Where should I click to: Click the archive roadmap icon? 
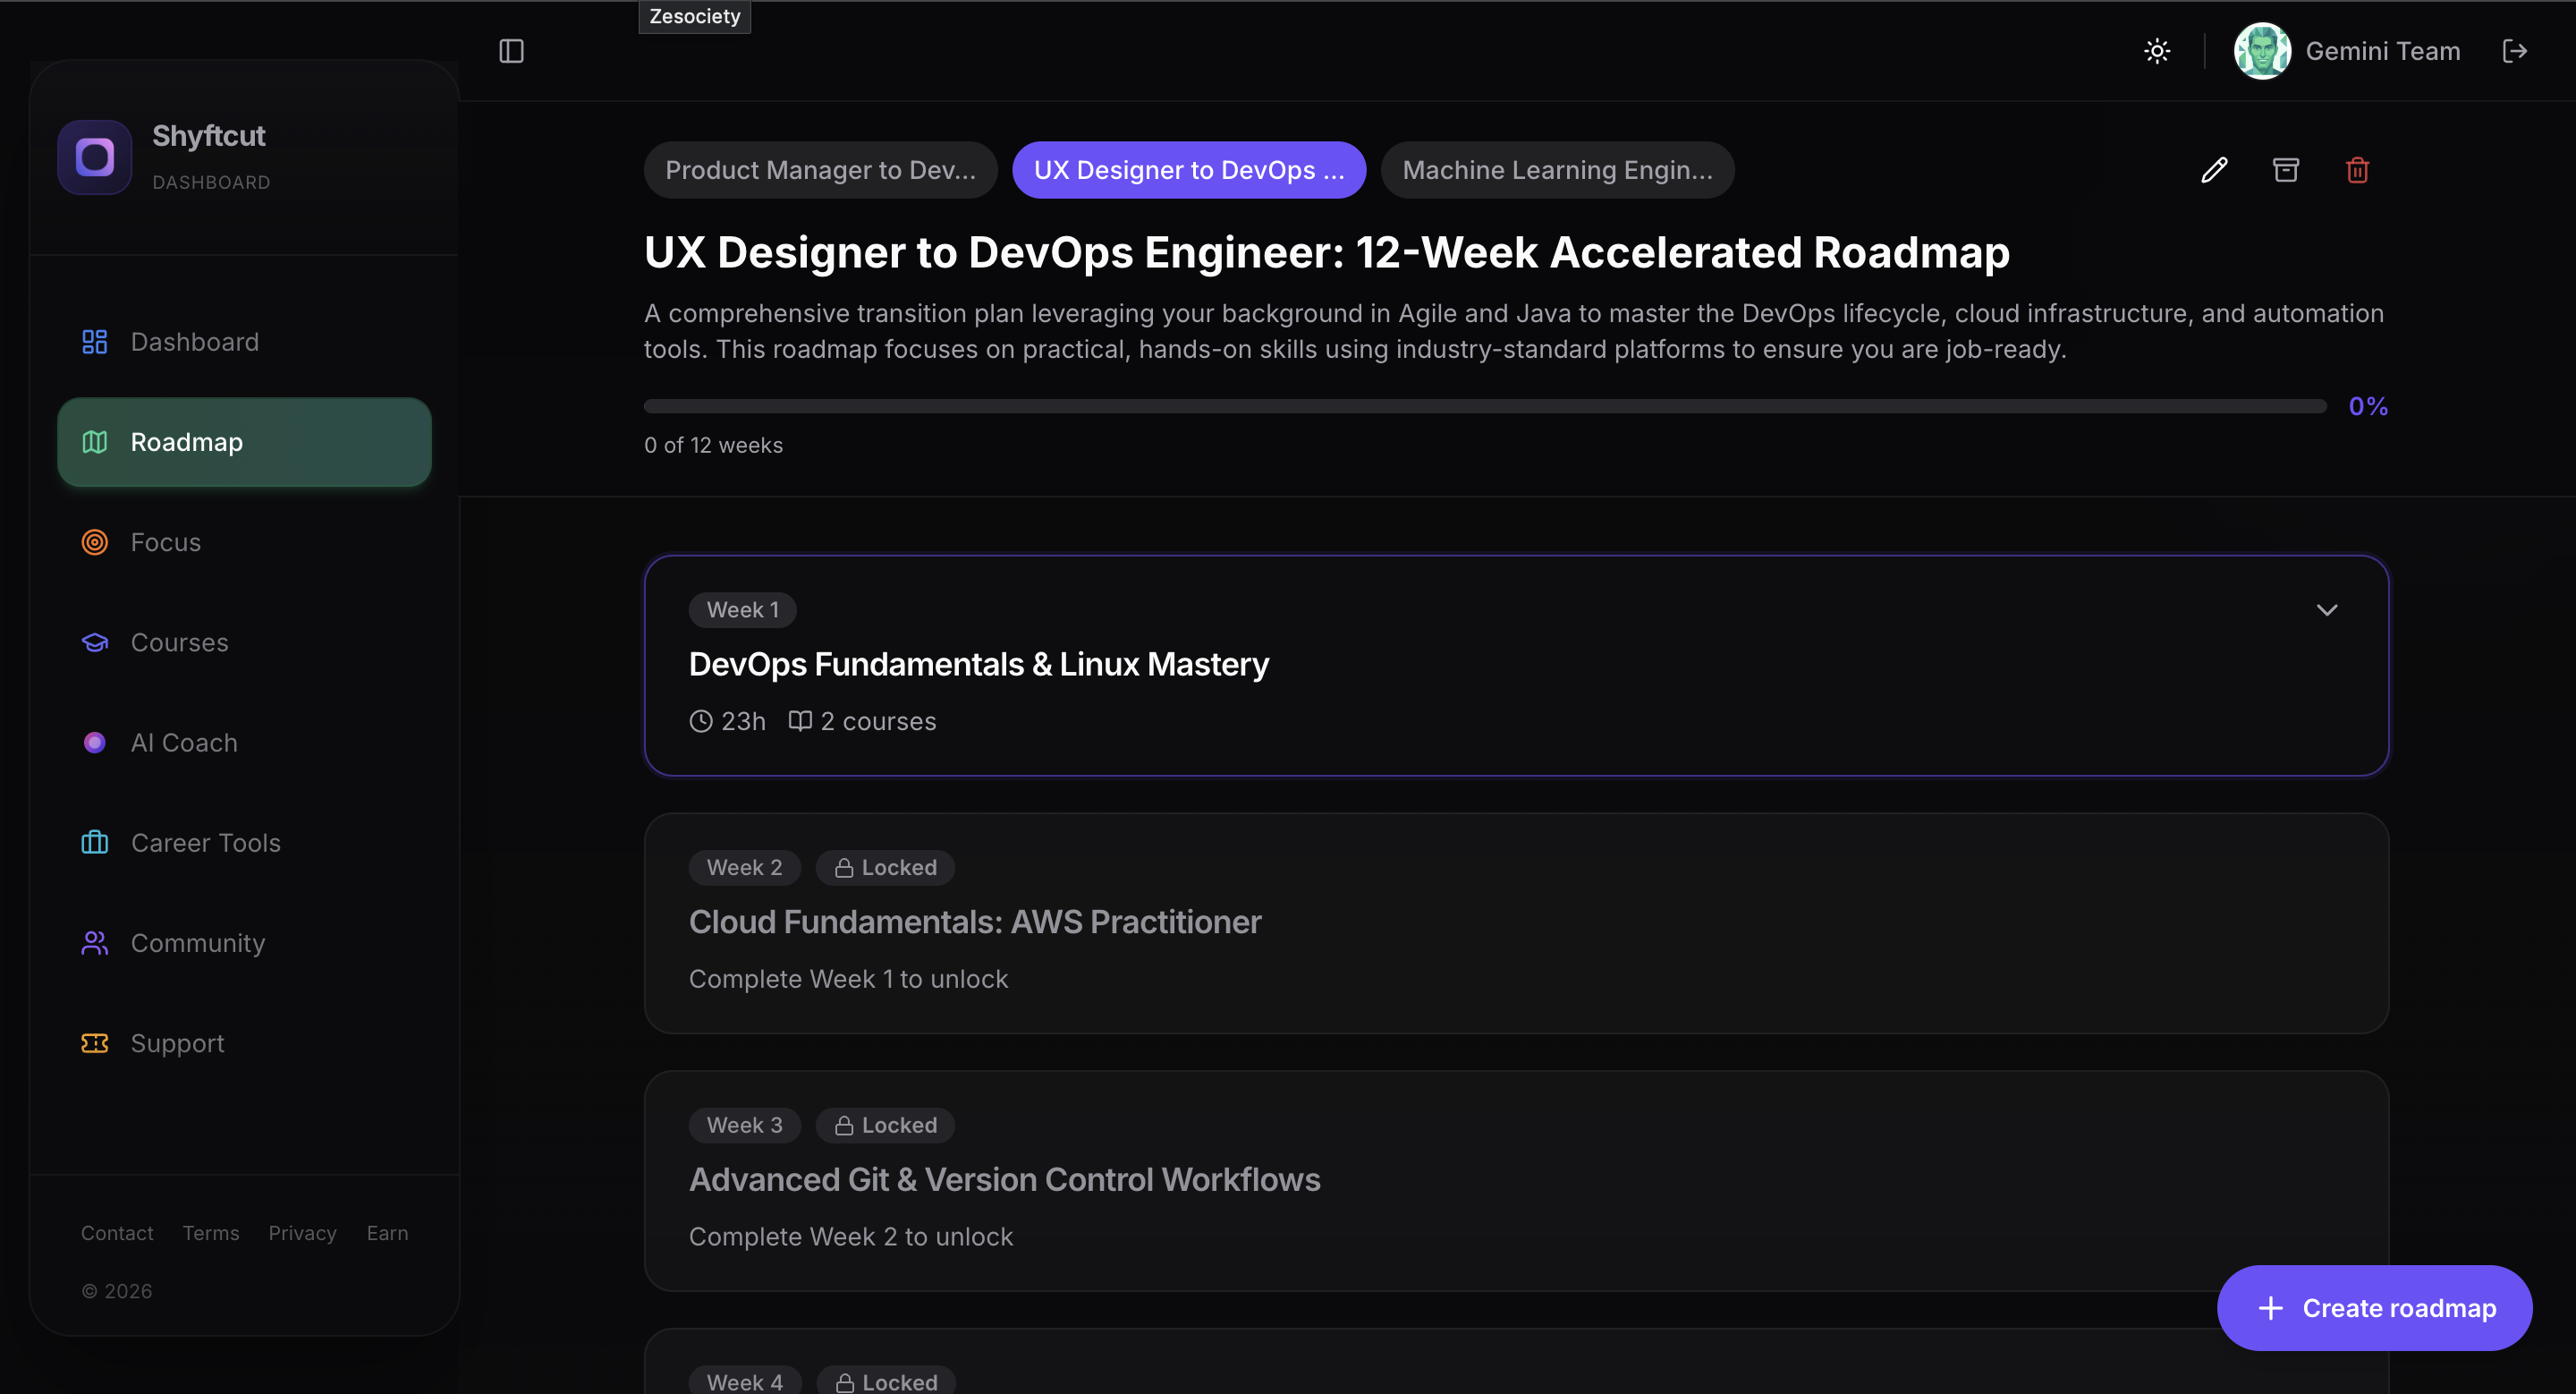pyautogui.click(x=2286, y=170)
